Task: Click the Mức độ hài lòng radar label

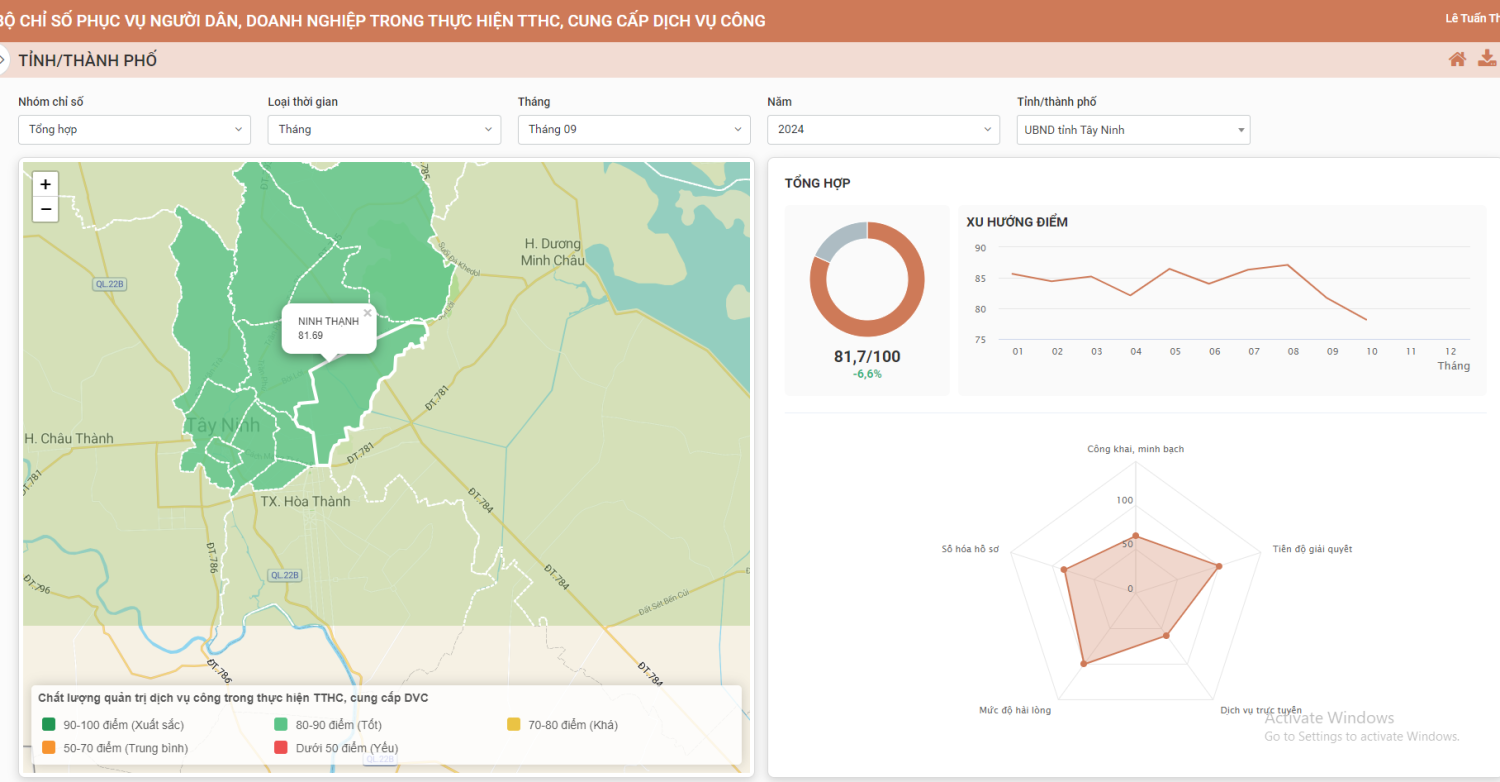Action: 1015,710
